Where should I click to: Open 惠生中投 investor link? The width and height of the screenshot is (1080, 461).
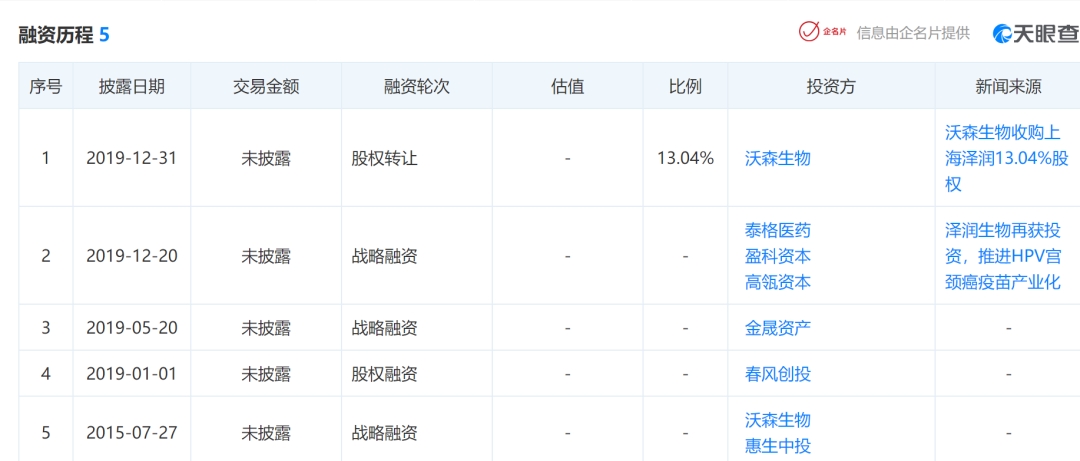point(778,446)
